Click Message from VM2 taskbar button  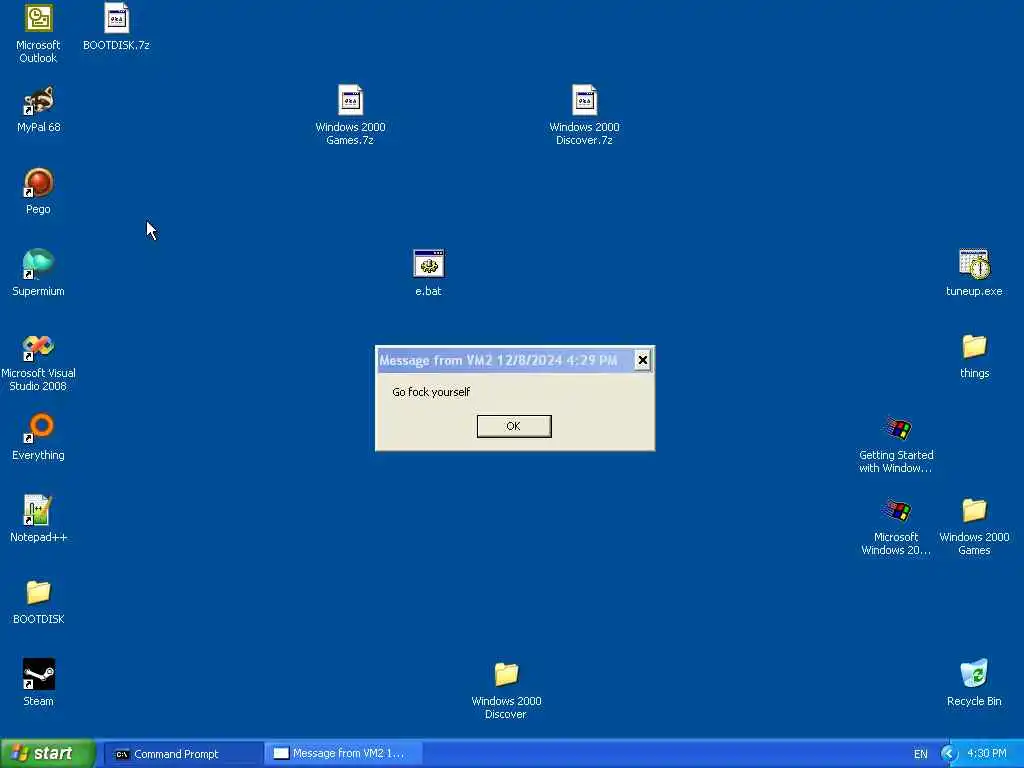pyautogui.click(x=343, y=754)
